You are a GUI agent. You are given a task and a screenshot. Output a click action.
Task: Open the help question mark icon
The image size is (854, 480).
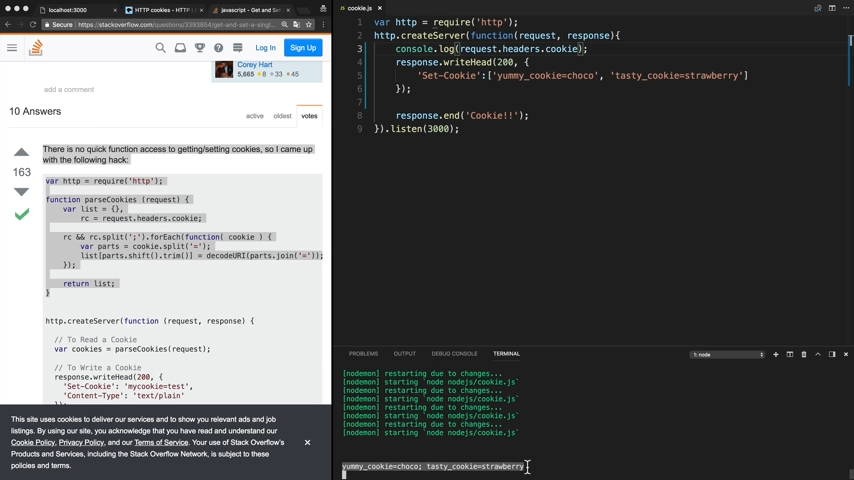point(218,48)
